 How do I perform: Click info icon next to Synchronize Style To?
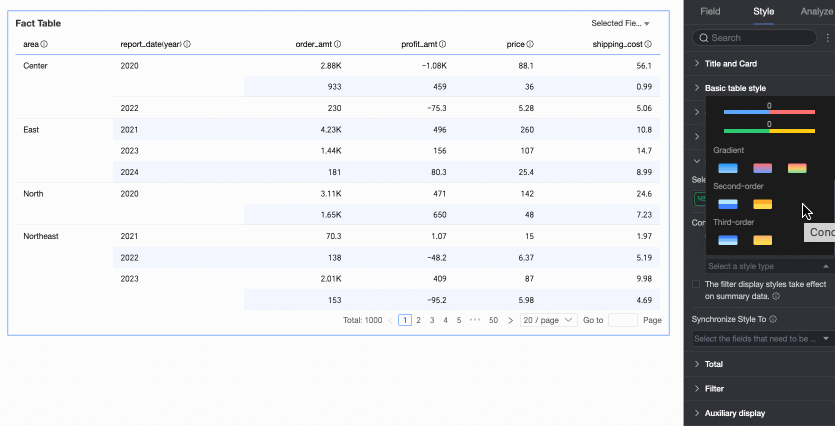pyautogui.click(x=773, y=320)
